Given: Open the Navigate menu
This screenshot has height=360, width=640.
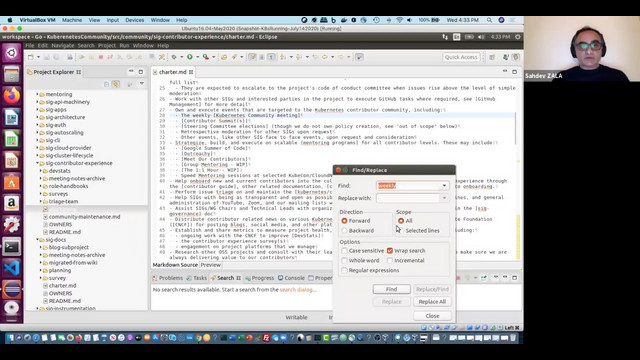Looking at the screenshot, I should 63,45.
